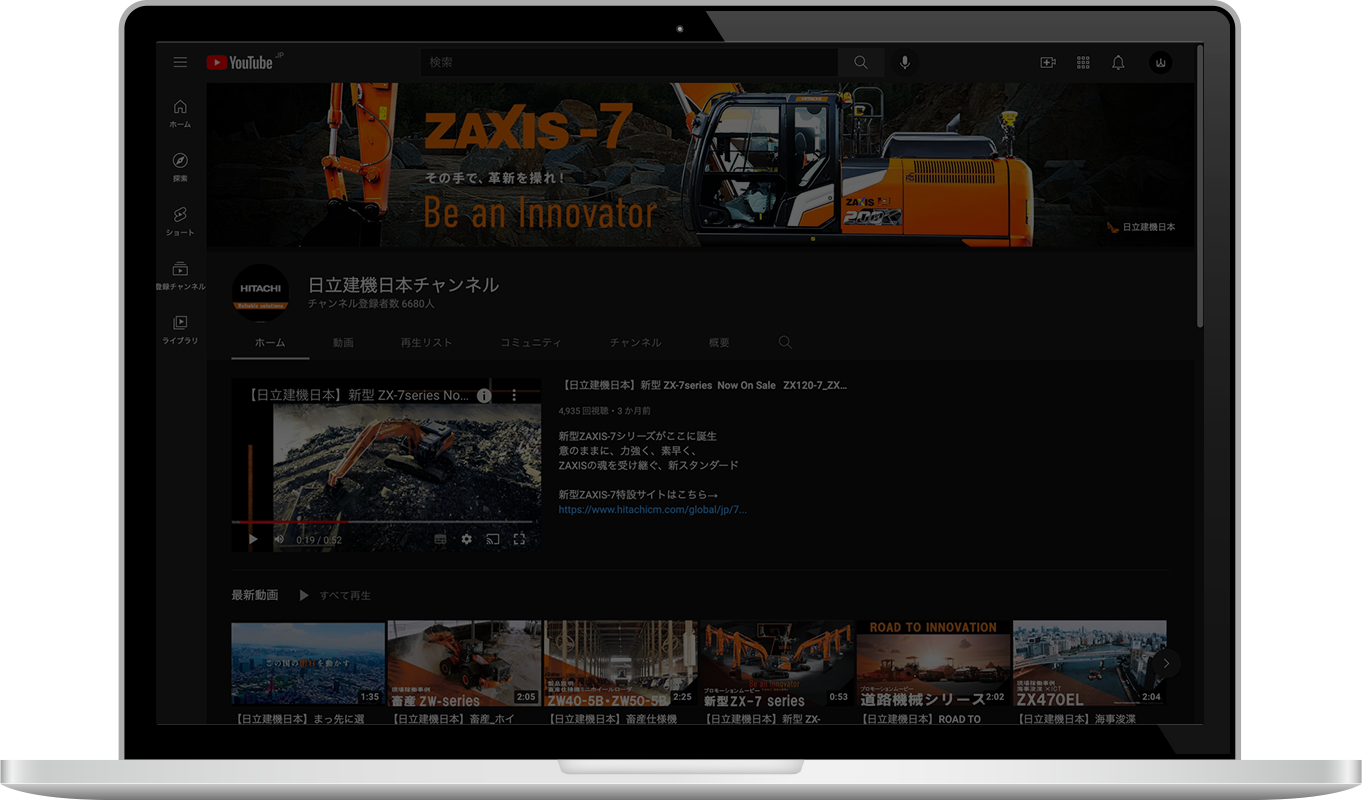The image size is (1362, 800).
Task: Open player three-dot more menu
Action: pos(514,395)
